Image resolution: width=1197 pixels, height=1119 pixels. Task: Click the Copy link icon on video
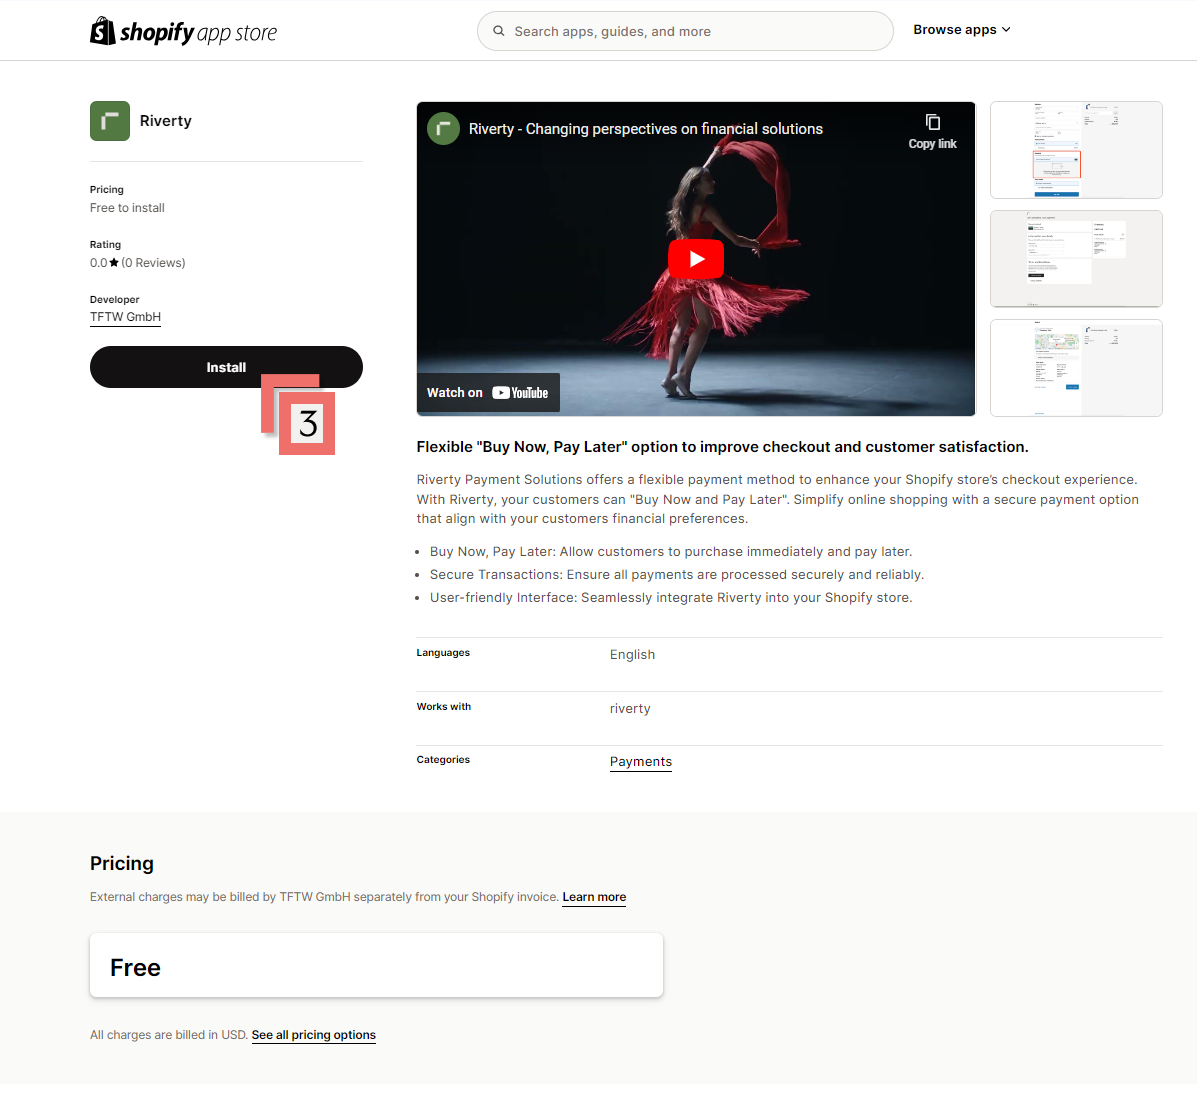[932, 123]
